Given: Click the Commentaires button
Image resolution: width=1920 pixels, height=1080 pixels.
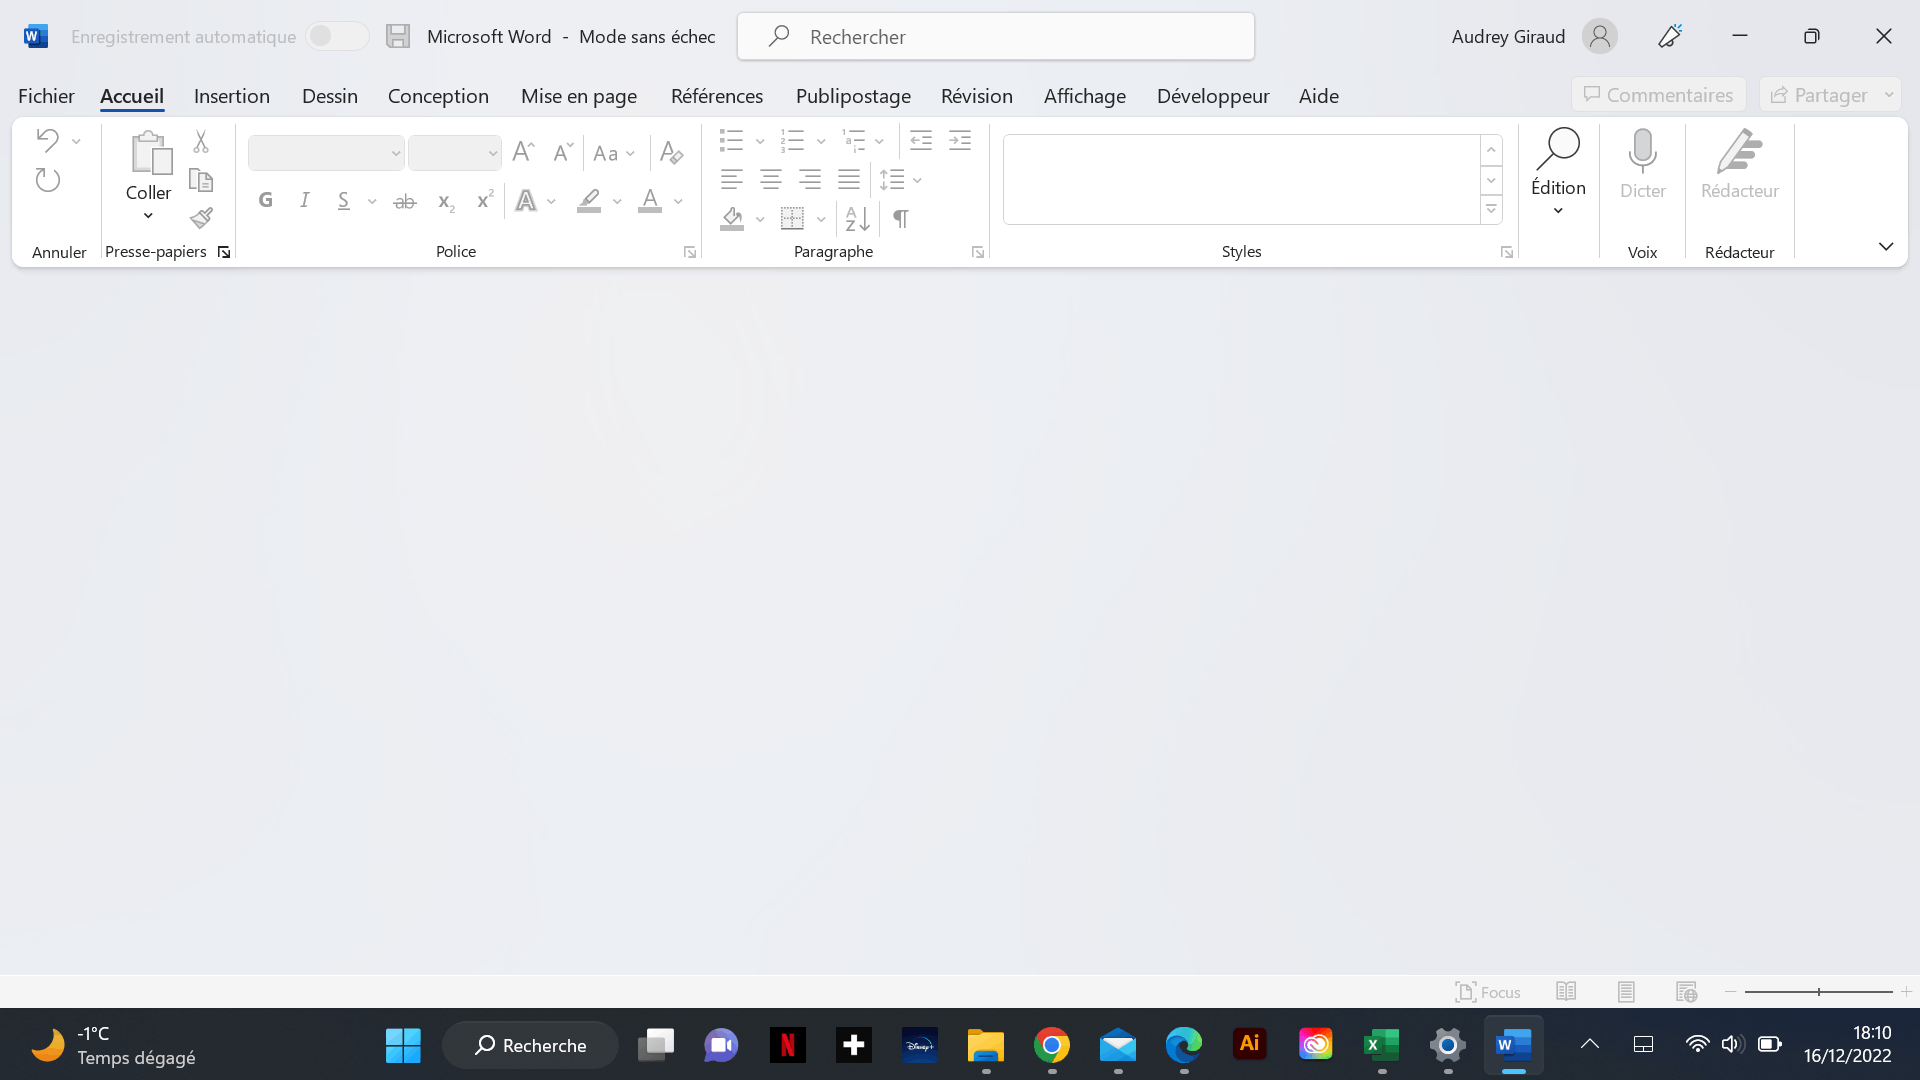Looking at the screenshot, I should tap(1658, 95).
